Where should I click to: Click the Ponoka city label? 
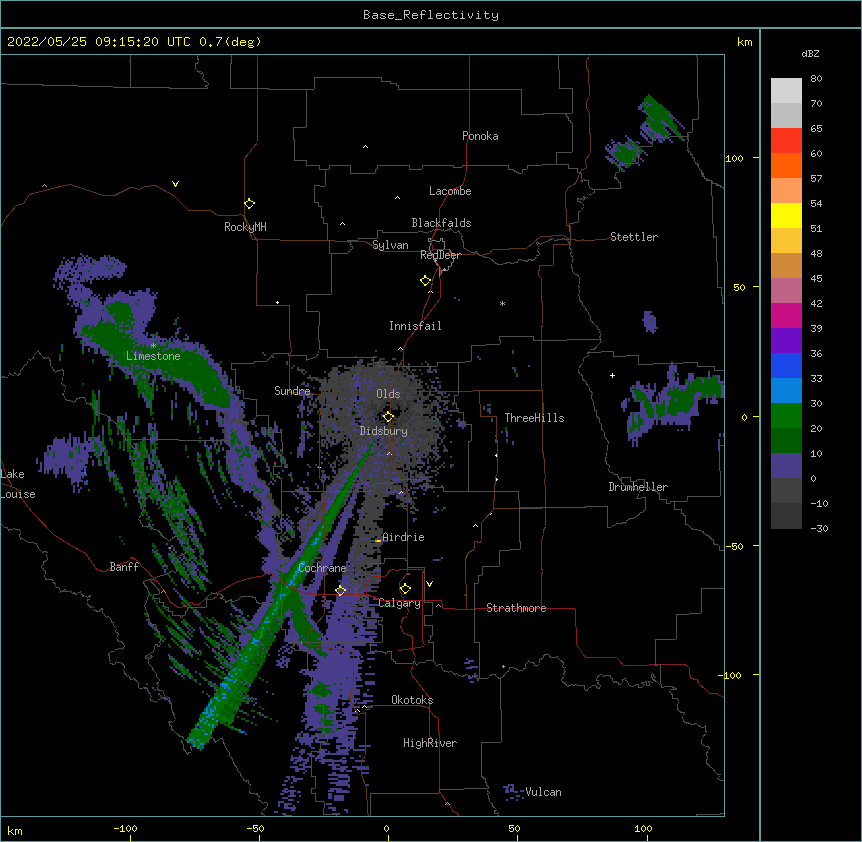tap(480, 136)
